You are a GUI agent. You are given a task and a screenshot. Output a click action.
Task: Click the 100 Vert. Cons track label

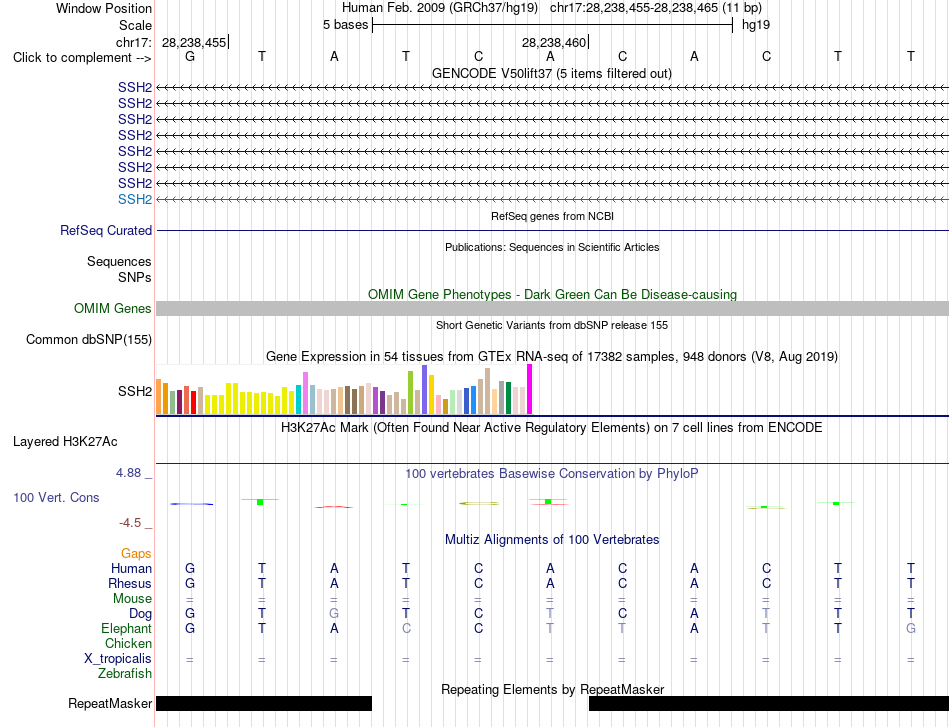[x=56, y=497]
